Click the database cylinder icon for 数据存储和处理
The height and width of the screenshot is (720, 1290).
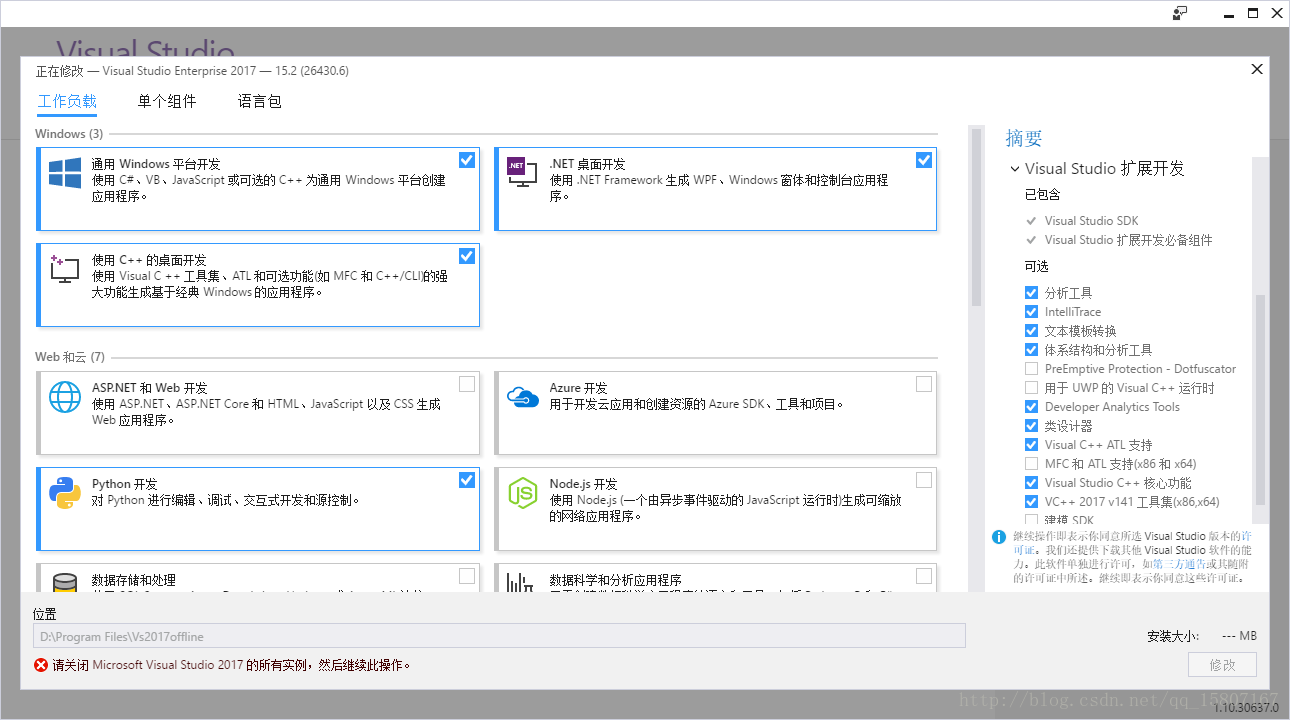point(65,583)
